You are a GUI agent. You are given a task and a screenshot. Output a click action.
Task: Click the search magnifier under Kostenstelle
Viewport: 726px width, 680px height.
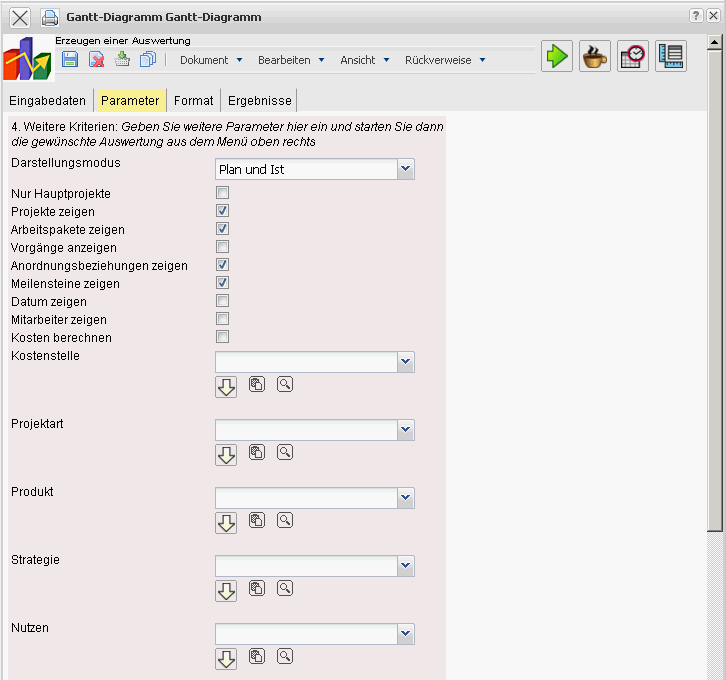tap(285, 384)
